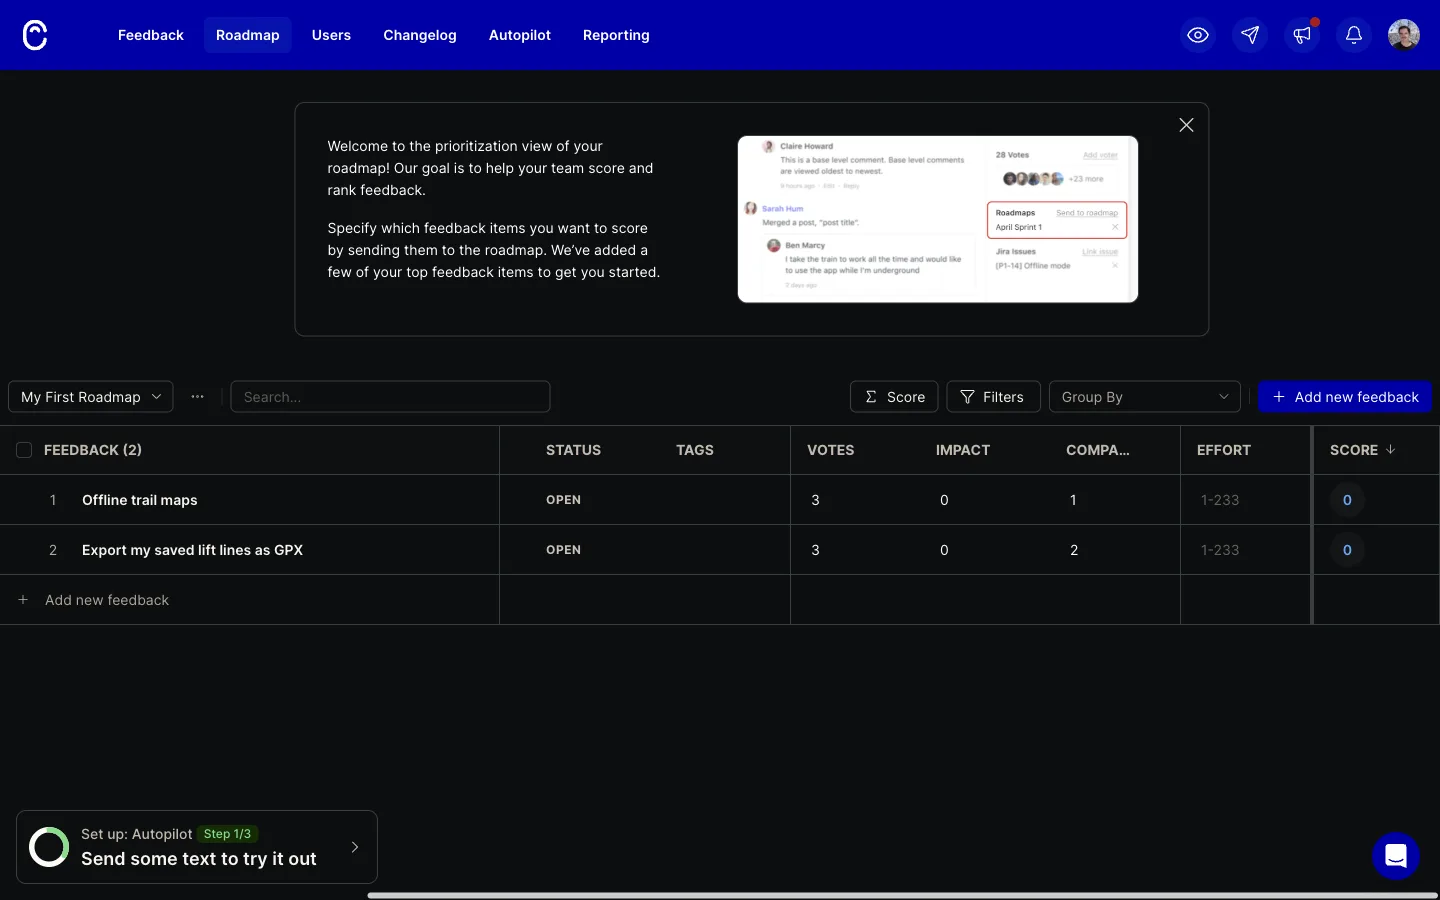Click the Tags column header

[695, 450]
